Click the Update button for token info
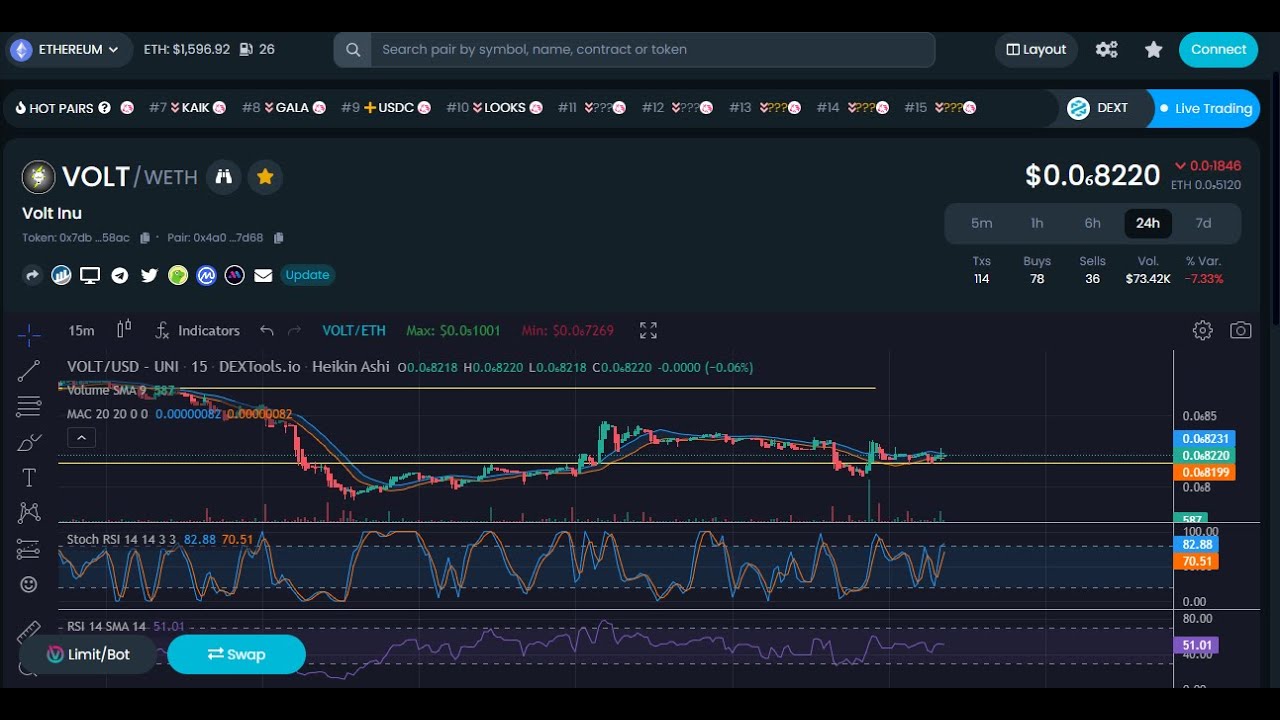 [307, 275]
